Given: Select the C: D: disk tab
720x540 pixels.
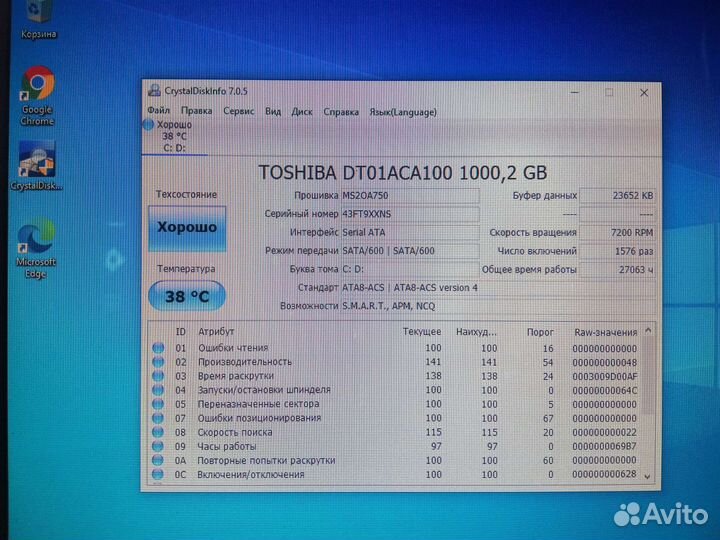Looking at the screenshot, I should (174, 136).
